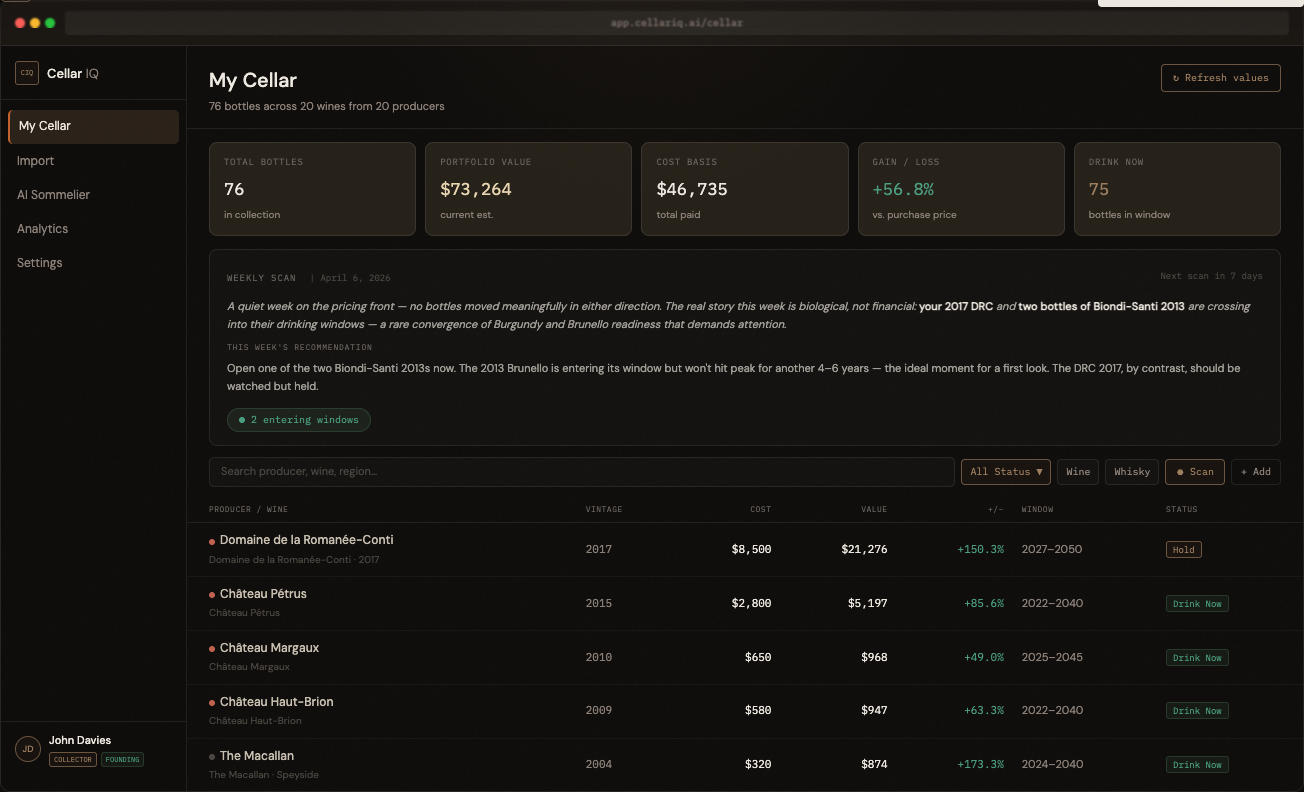The image size is (1304, 792).
Task: Click the Drink Now badge for Château Margaux
Action: click(1197, 658)
